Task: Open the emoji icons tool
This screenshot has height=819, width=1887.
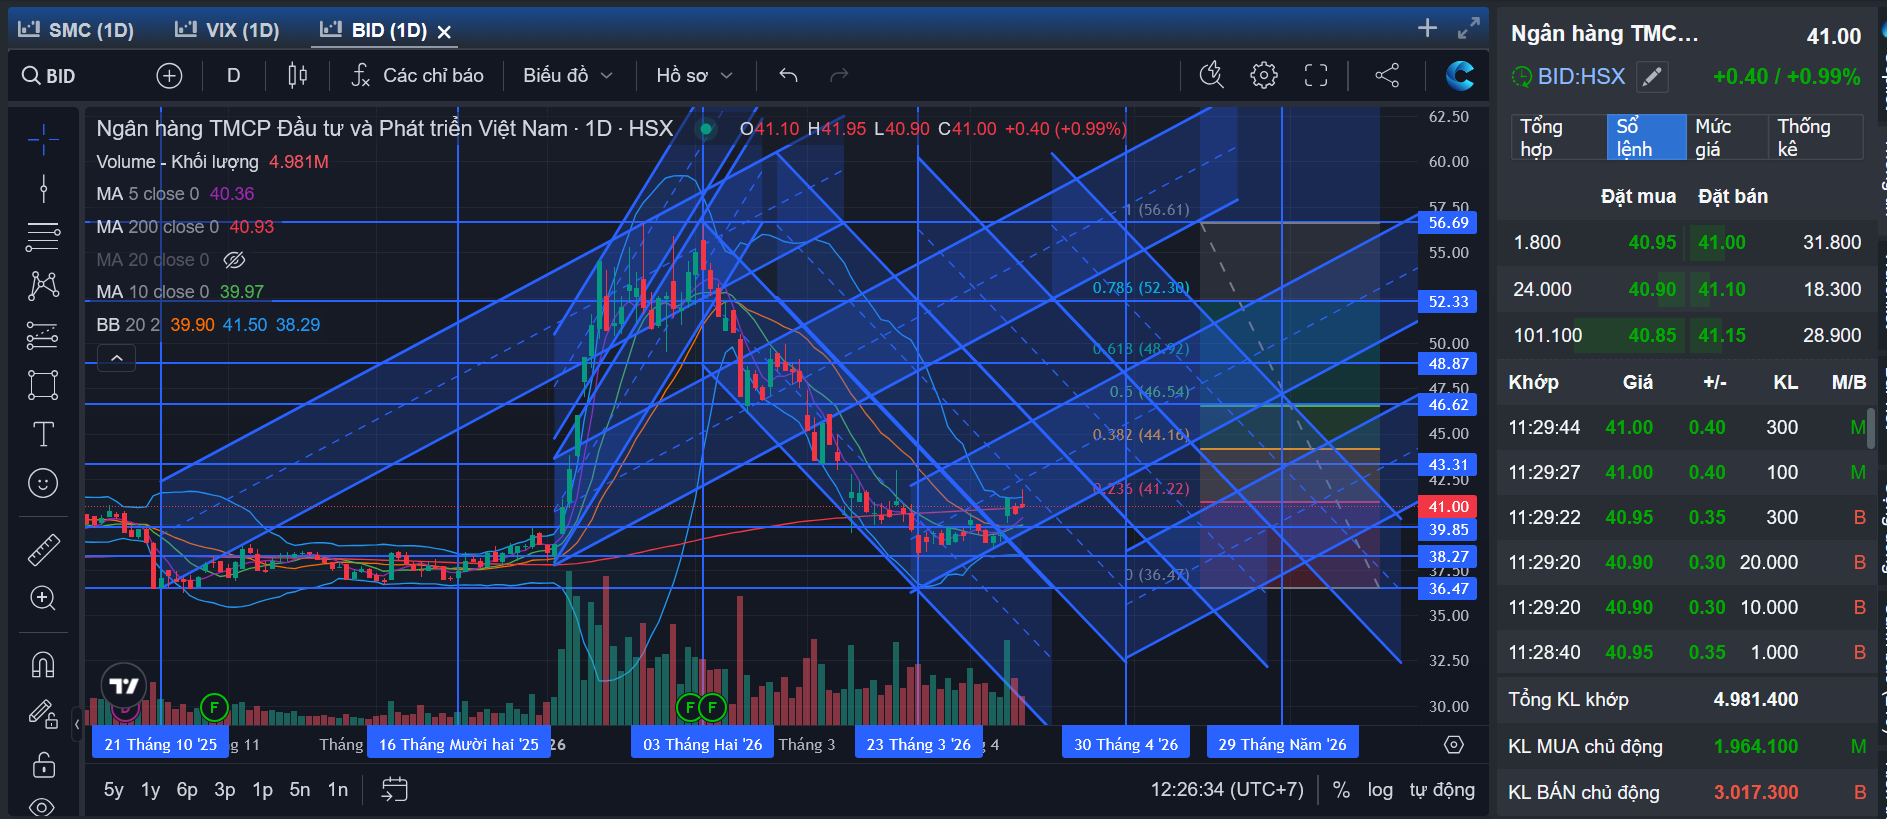Action: pyautogui.click(x=43, y=483)
